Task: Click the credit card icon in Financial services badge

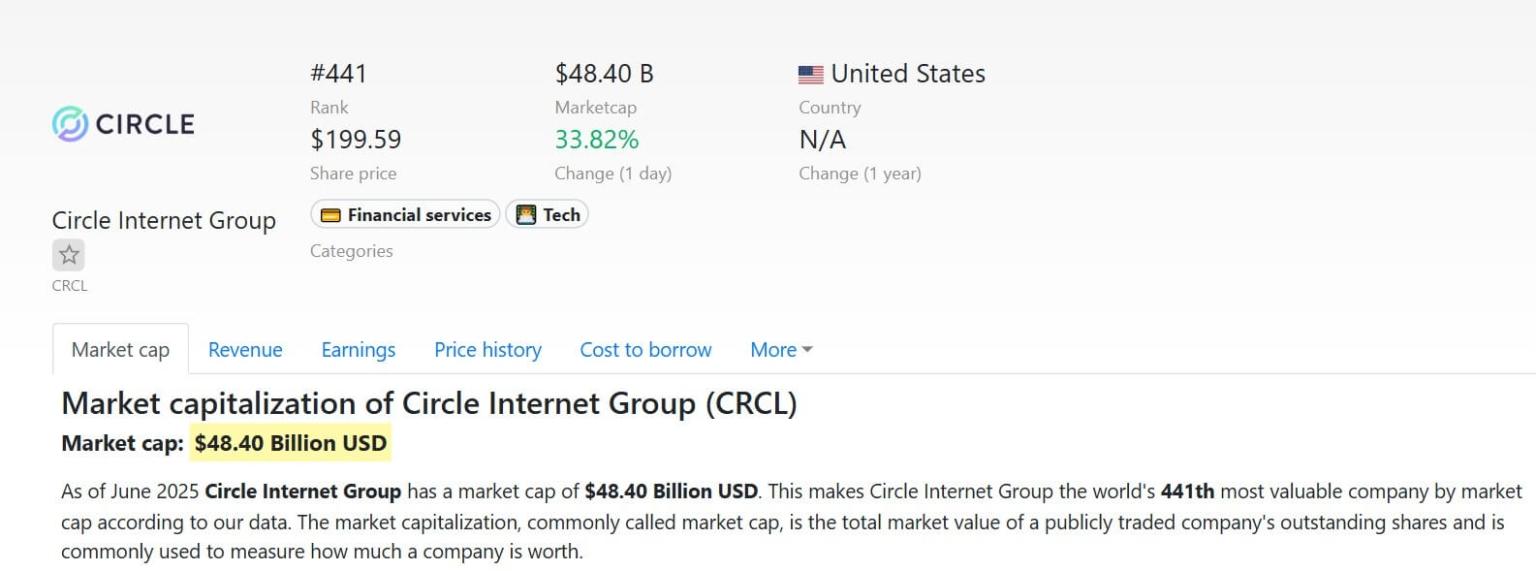Action: pyautogui.click(x=330, y=215)
